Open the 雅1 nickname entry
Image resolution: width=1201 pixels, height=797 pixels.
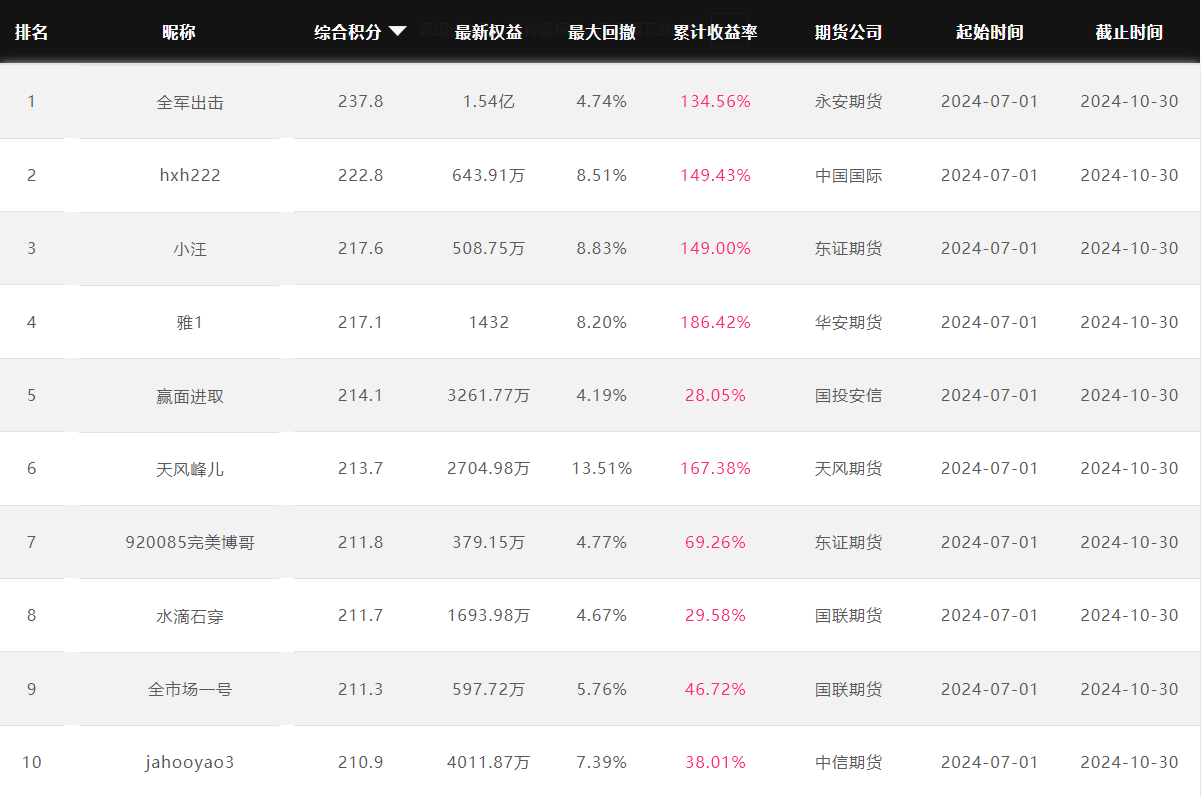pos(190,322)
